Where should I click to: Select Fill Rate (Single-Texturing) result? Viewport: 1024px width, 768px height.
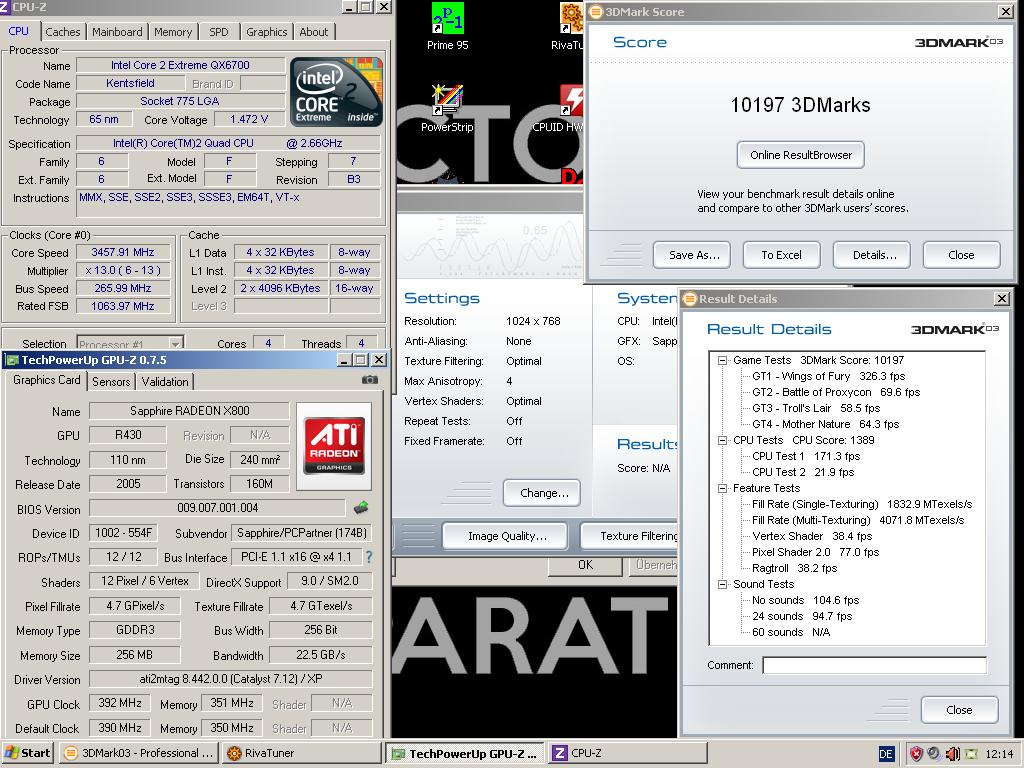[x=862, y=504]
